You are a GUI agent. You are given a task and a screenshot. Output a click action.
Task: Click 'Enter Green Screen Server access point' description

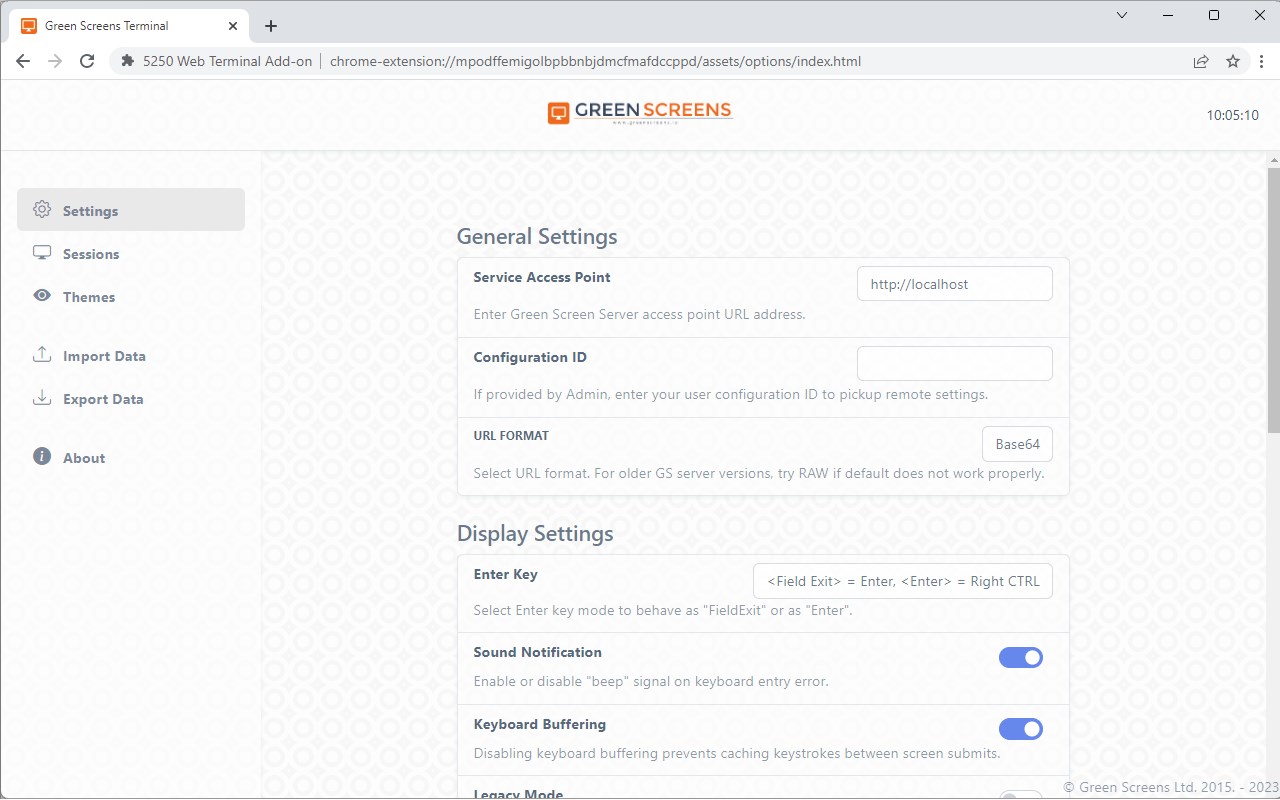pyautogui.click(x=639, y=314)
